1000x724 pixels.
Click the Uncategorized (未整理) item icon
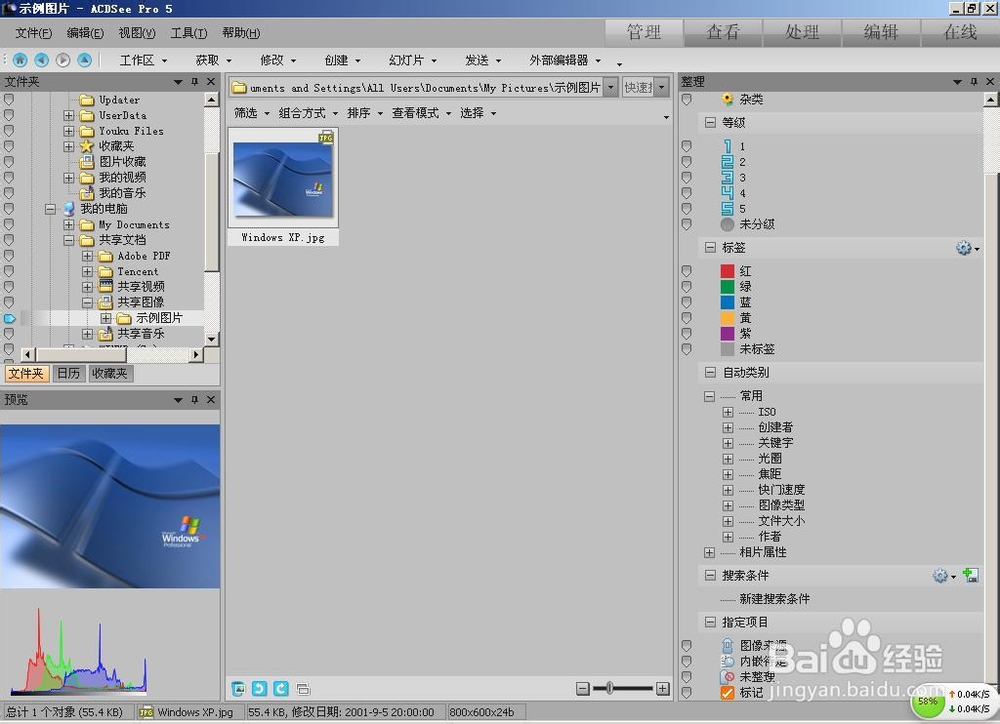(727, 677)
